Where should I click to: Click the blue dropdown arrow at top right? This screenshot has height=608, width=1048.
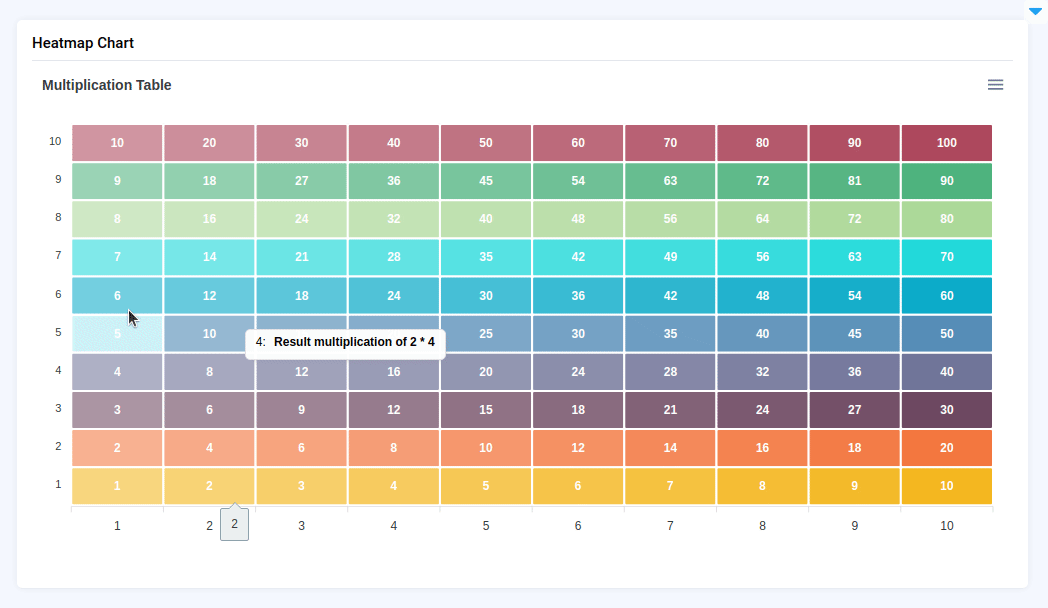click(x=1035, y=12)
